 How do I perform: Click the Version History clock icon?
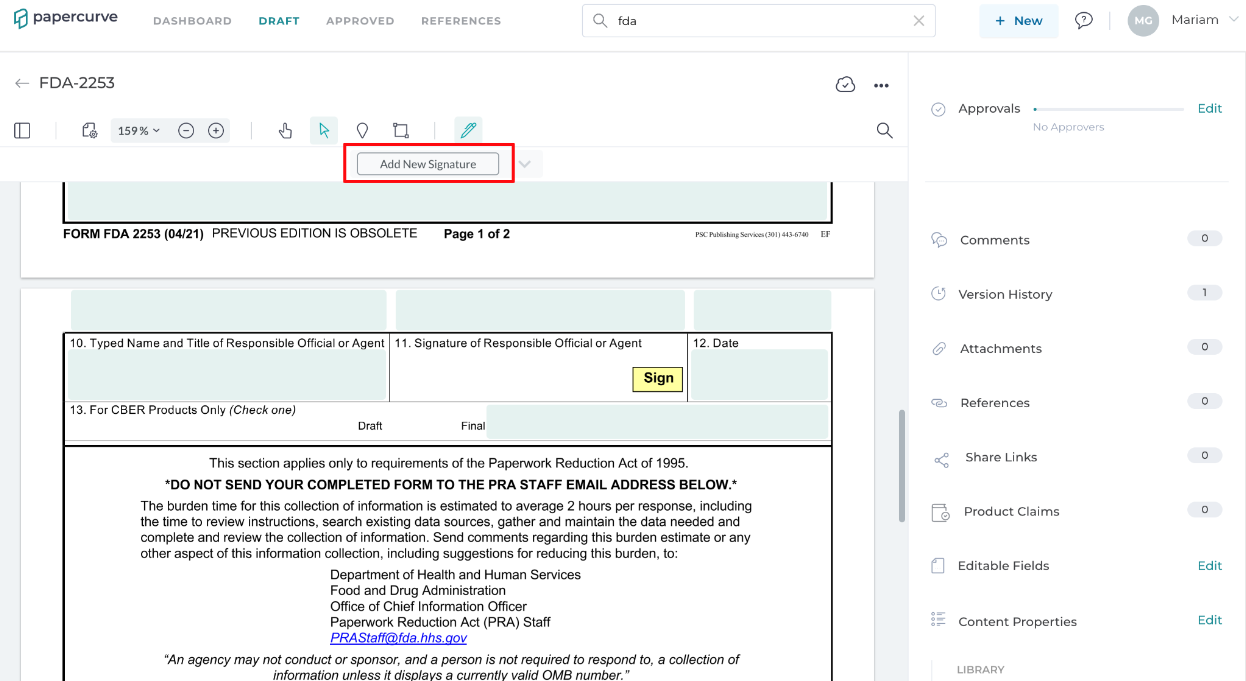[938, 294]
